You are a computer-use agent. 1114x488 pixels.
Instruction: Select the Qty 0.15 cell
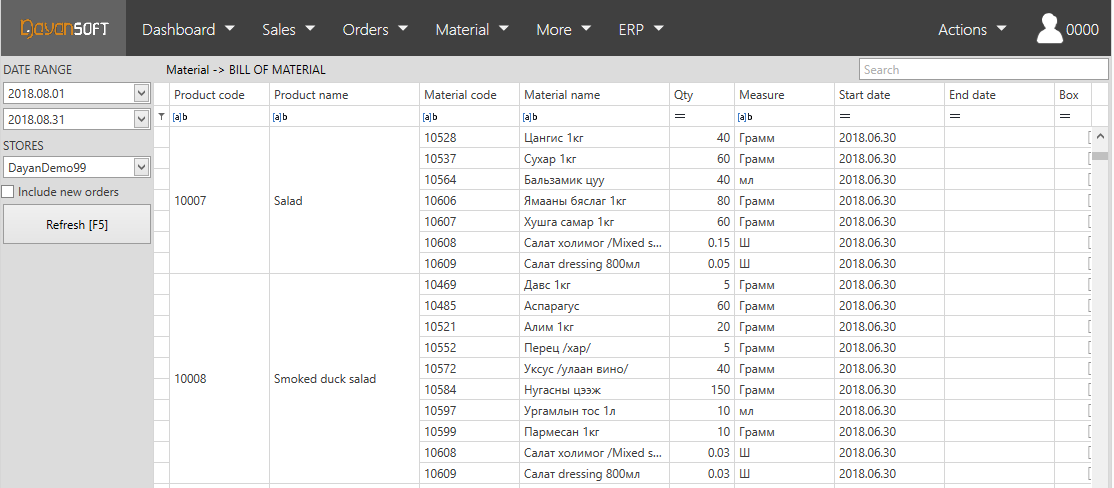[702, 243]
